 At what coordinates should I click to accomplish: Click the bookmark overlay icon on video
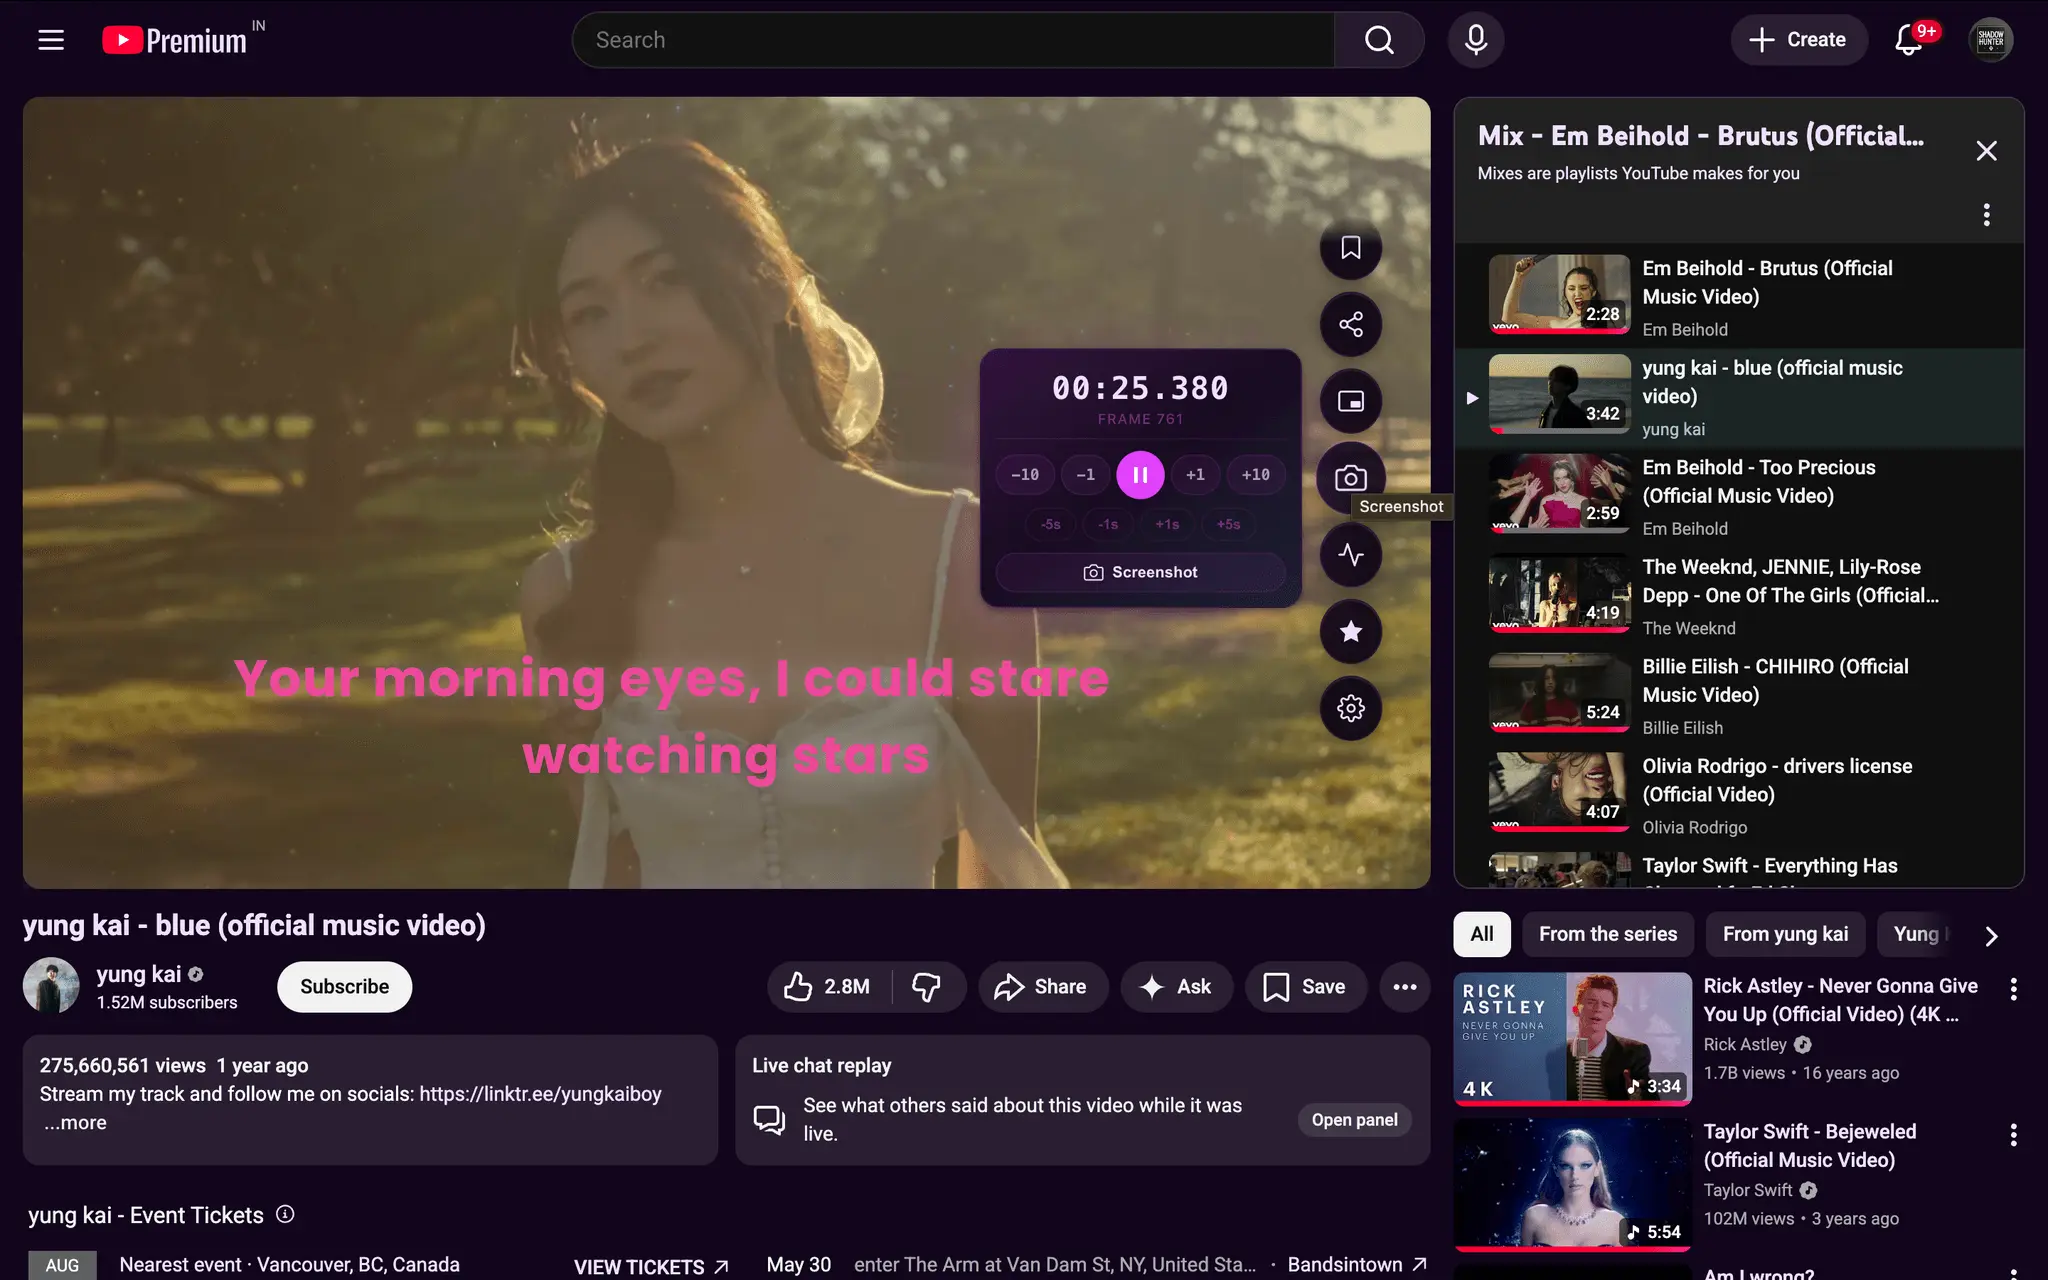pyautogui.click(x=1351, y=248)
